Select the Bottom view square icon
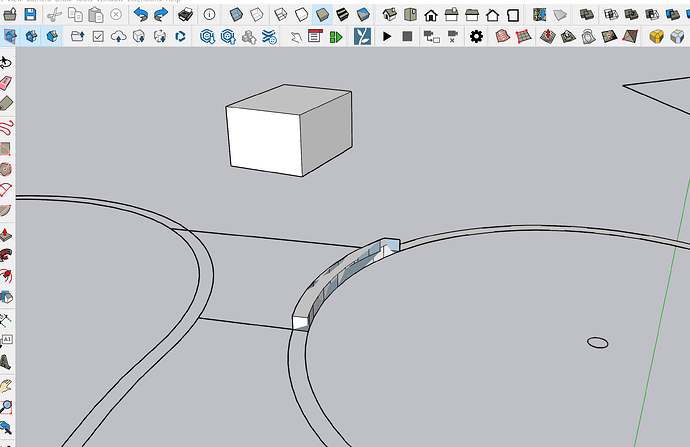The width and height of the screenshot is (690, 447). point(513,15)
